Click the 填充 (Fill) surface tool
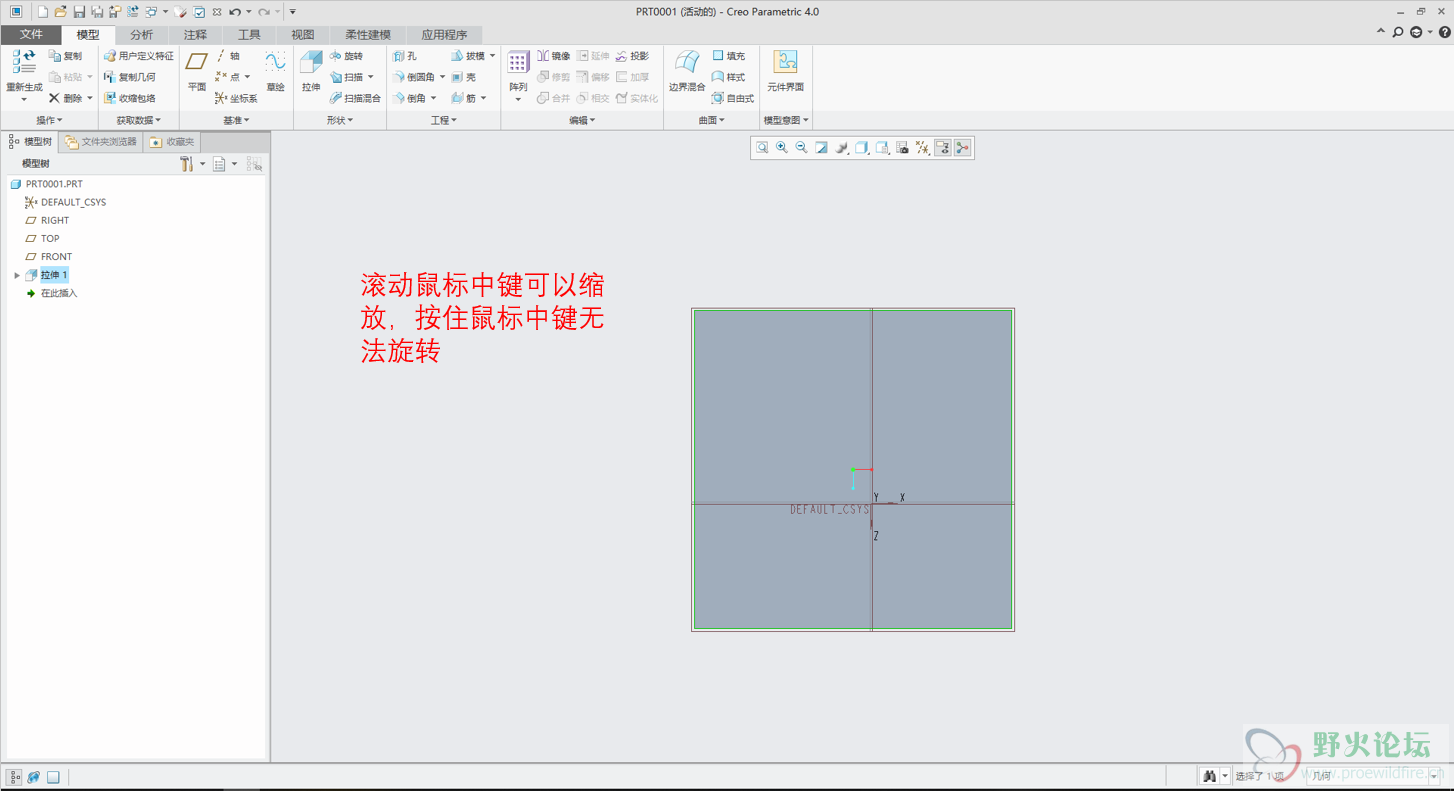This screenshot has width=1454, height=791. 729,56
